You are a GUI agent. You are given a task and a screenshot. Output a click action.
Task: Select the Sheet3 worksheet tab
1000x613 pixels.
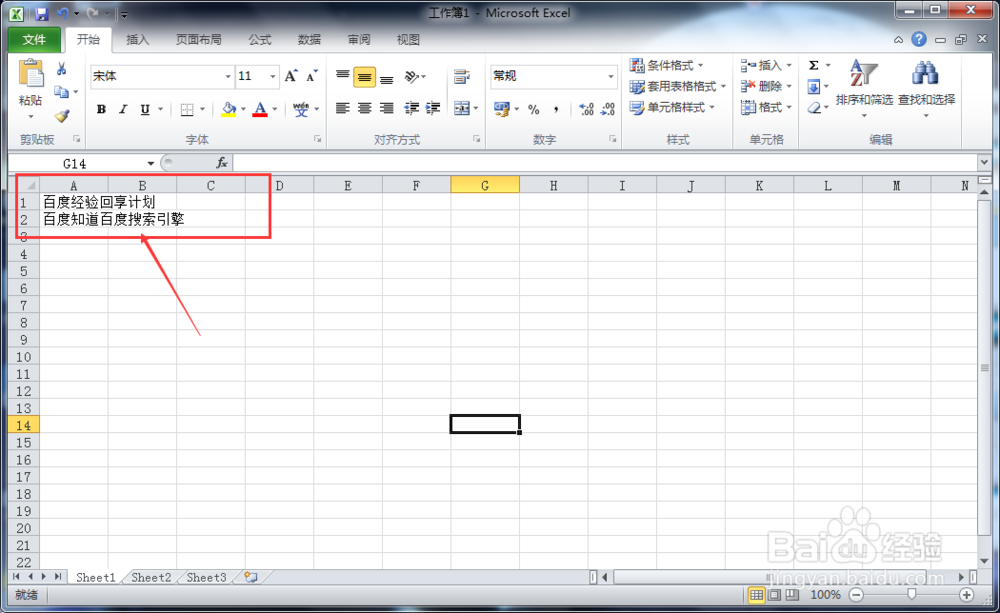(x=206, y=577)
